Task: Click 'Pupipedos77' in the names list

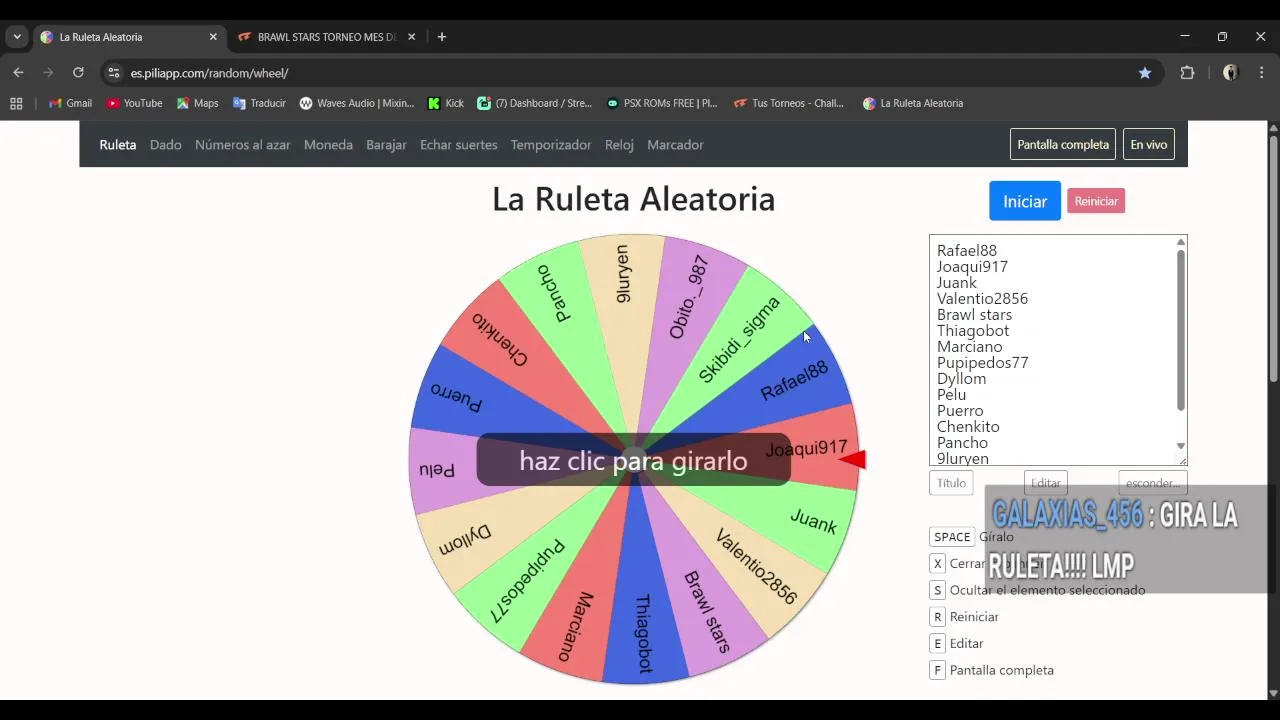Action: (982, 363)
